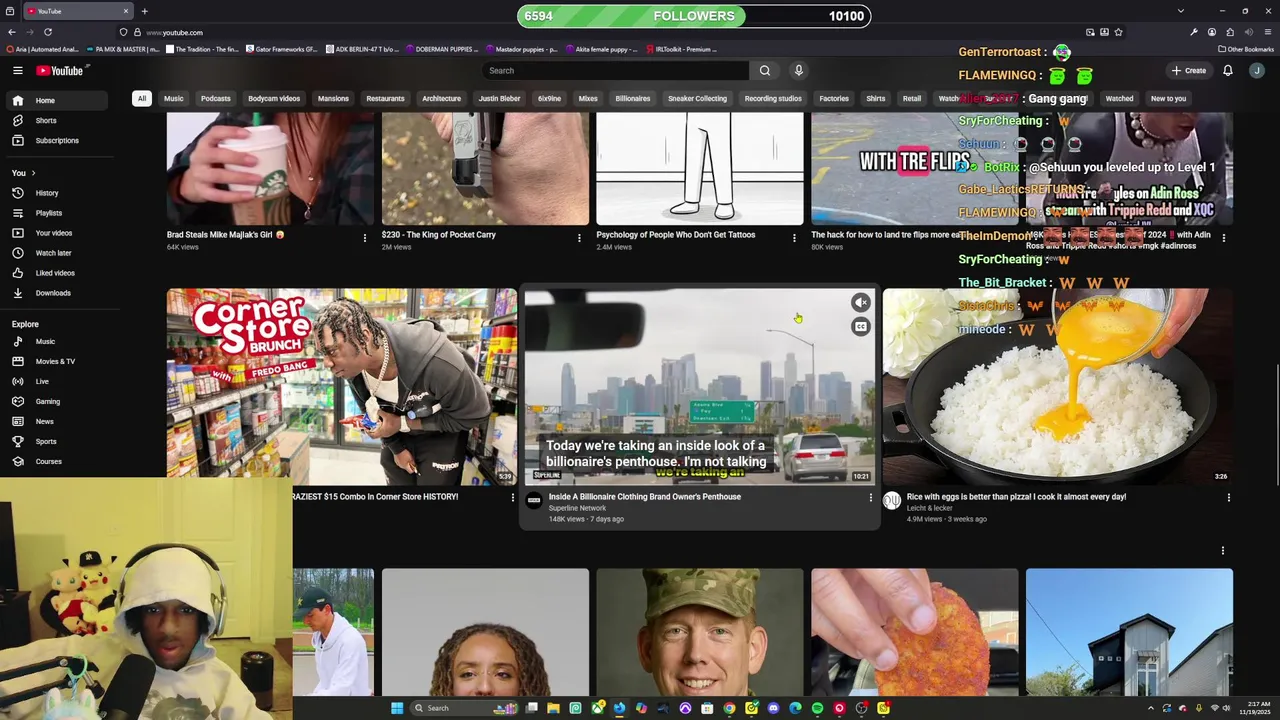The height and width of the screenshot is (720, 1280).
Task: Open Downloads in the sidebar
Action: tap(55, 293)
